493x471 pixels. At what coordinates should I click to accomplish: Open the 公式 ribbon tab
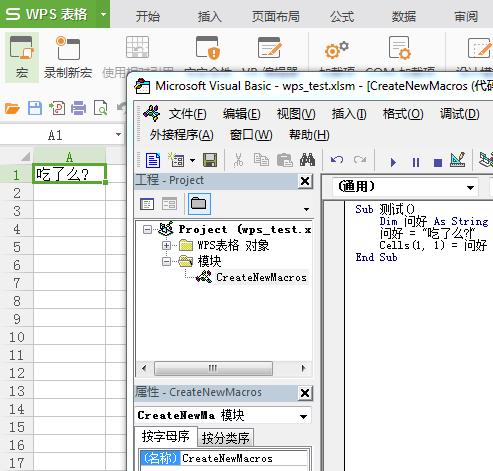click(x=342, y=16)
